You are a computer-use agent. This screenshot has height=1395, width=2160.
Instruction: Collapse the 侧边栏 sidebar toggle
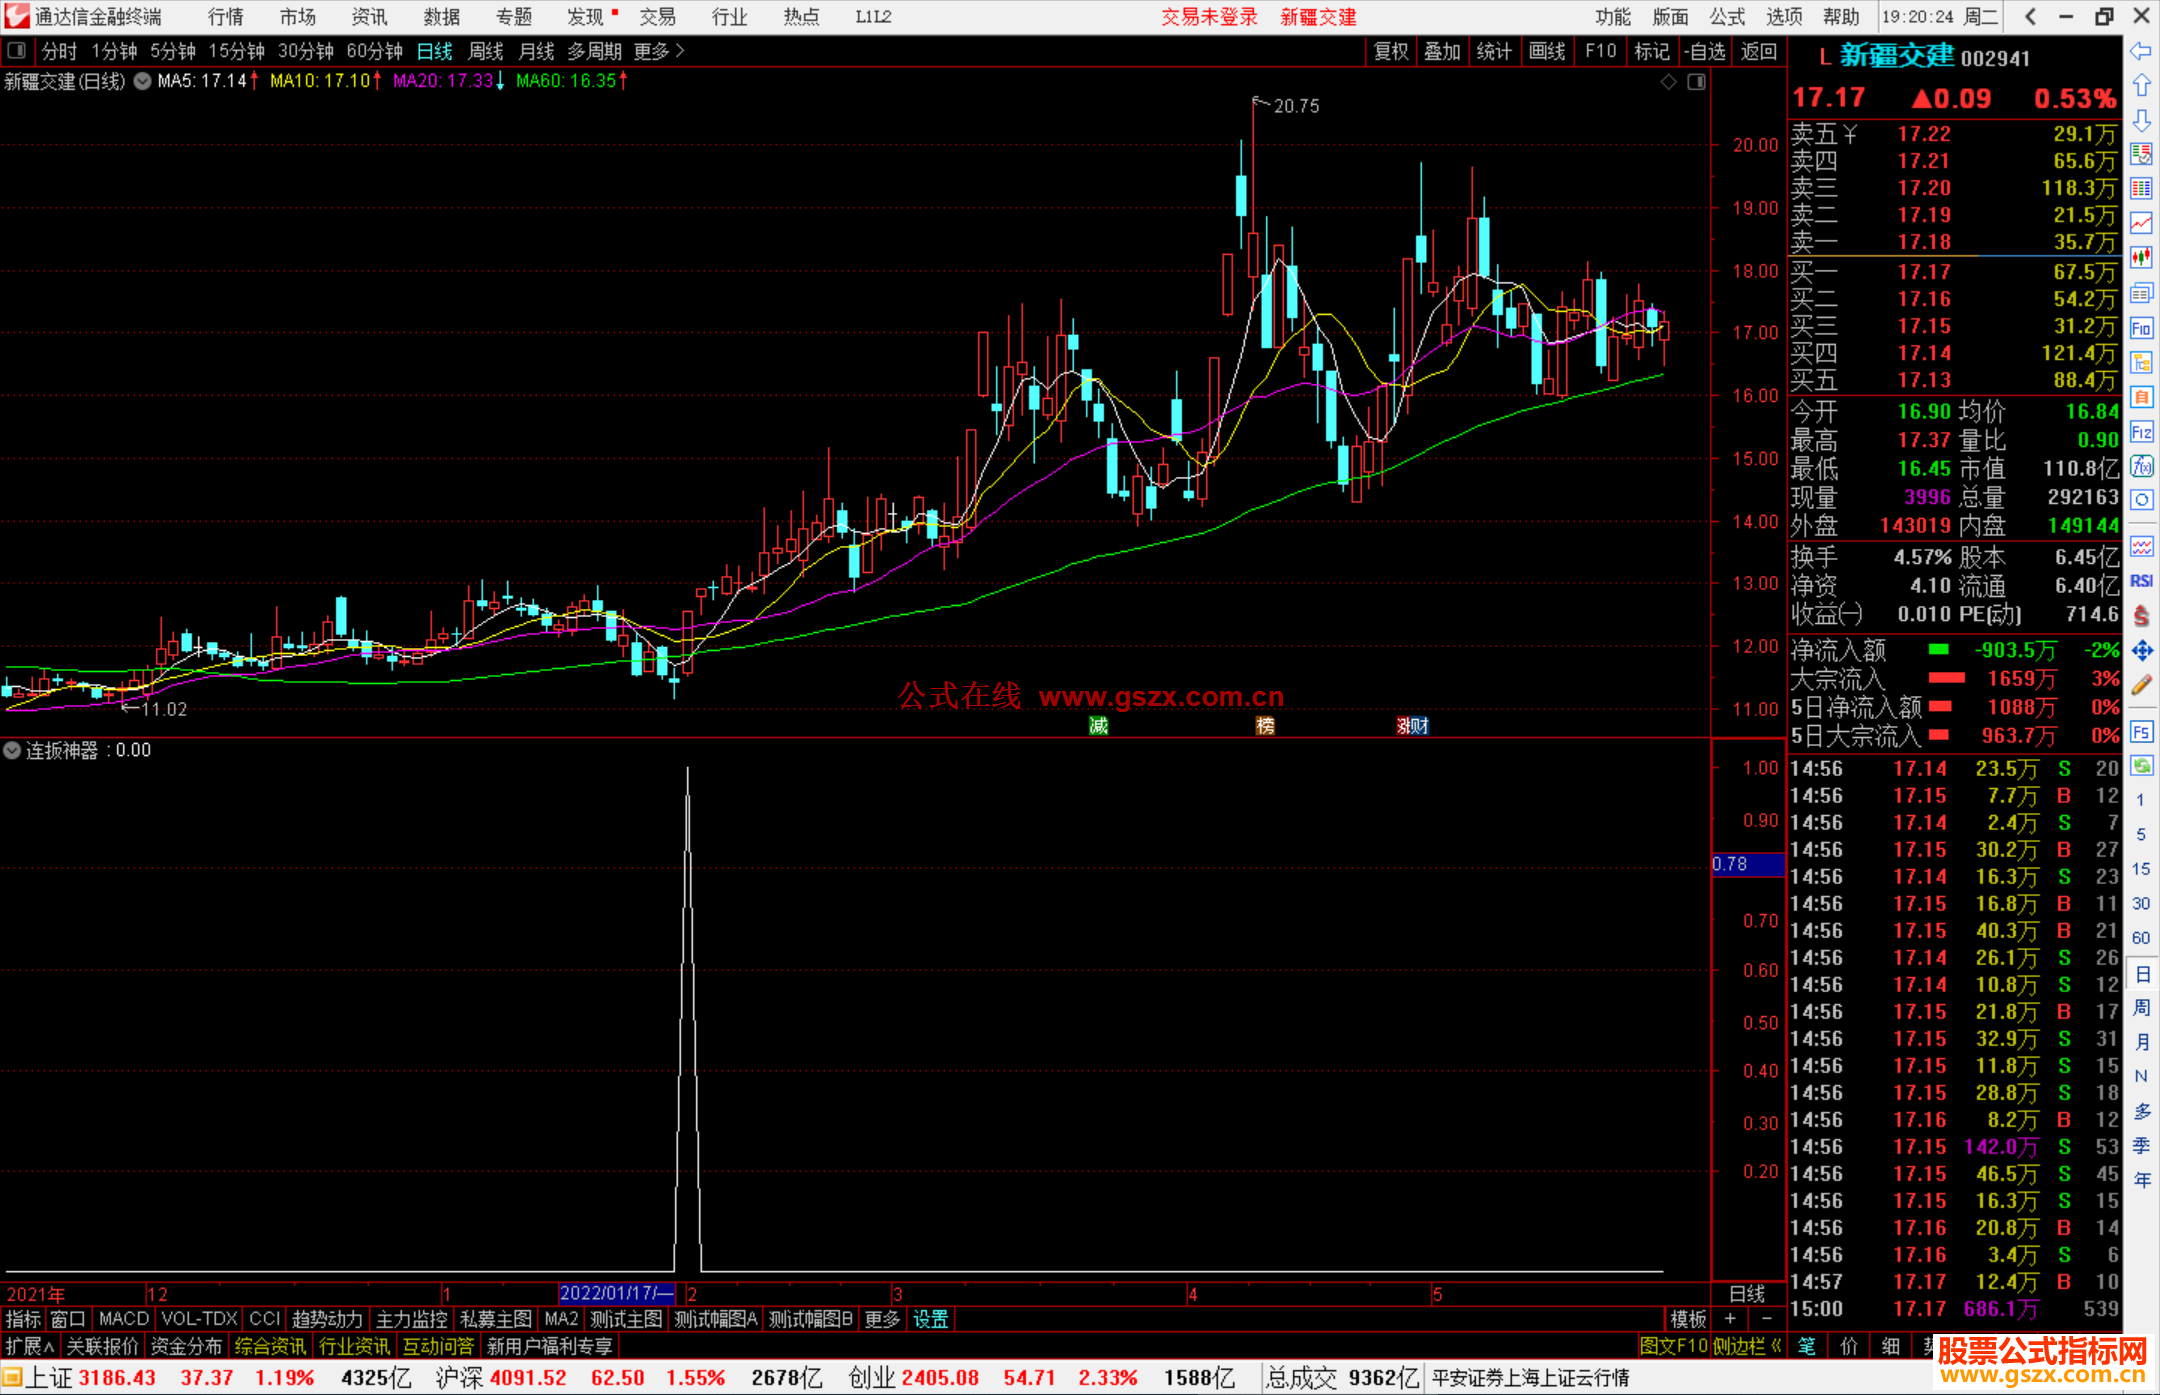pyautogui.click(x=1747, y=1346)
